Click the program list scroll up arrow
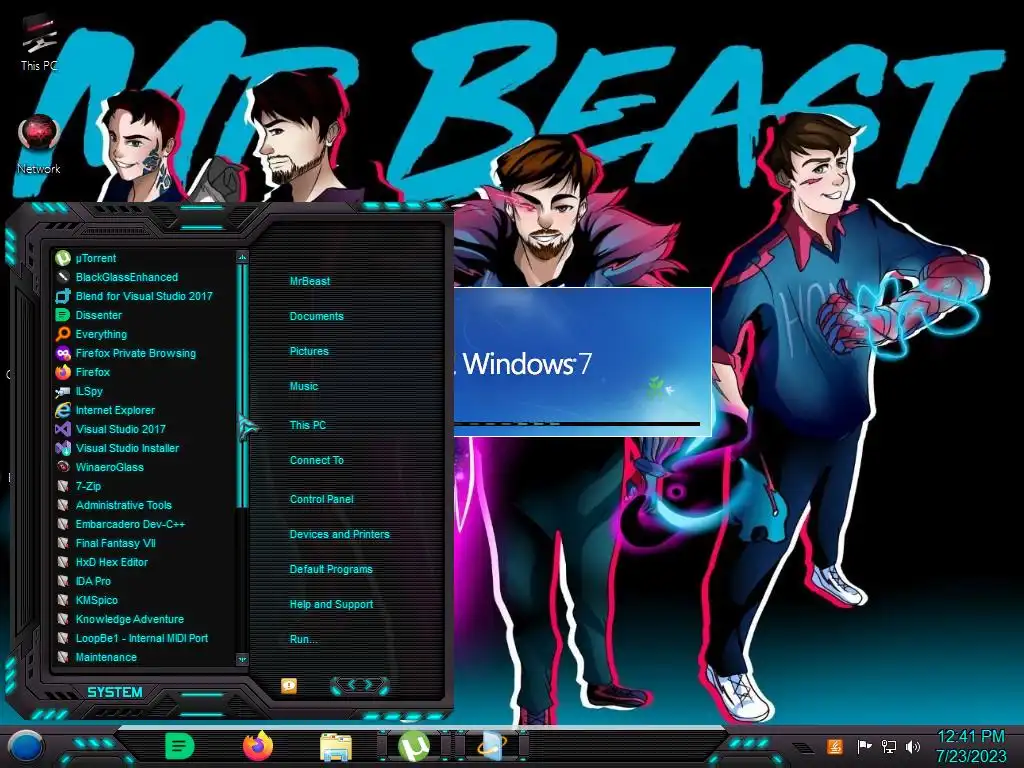This screenshot has height=768, width=1024. tap(242, 257)
